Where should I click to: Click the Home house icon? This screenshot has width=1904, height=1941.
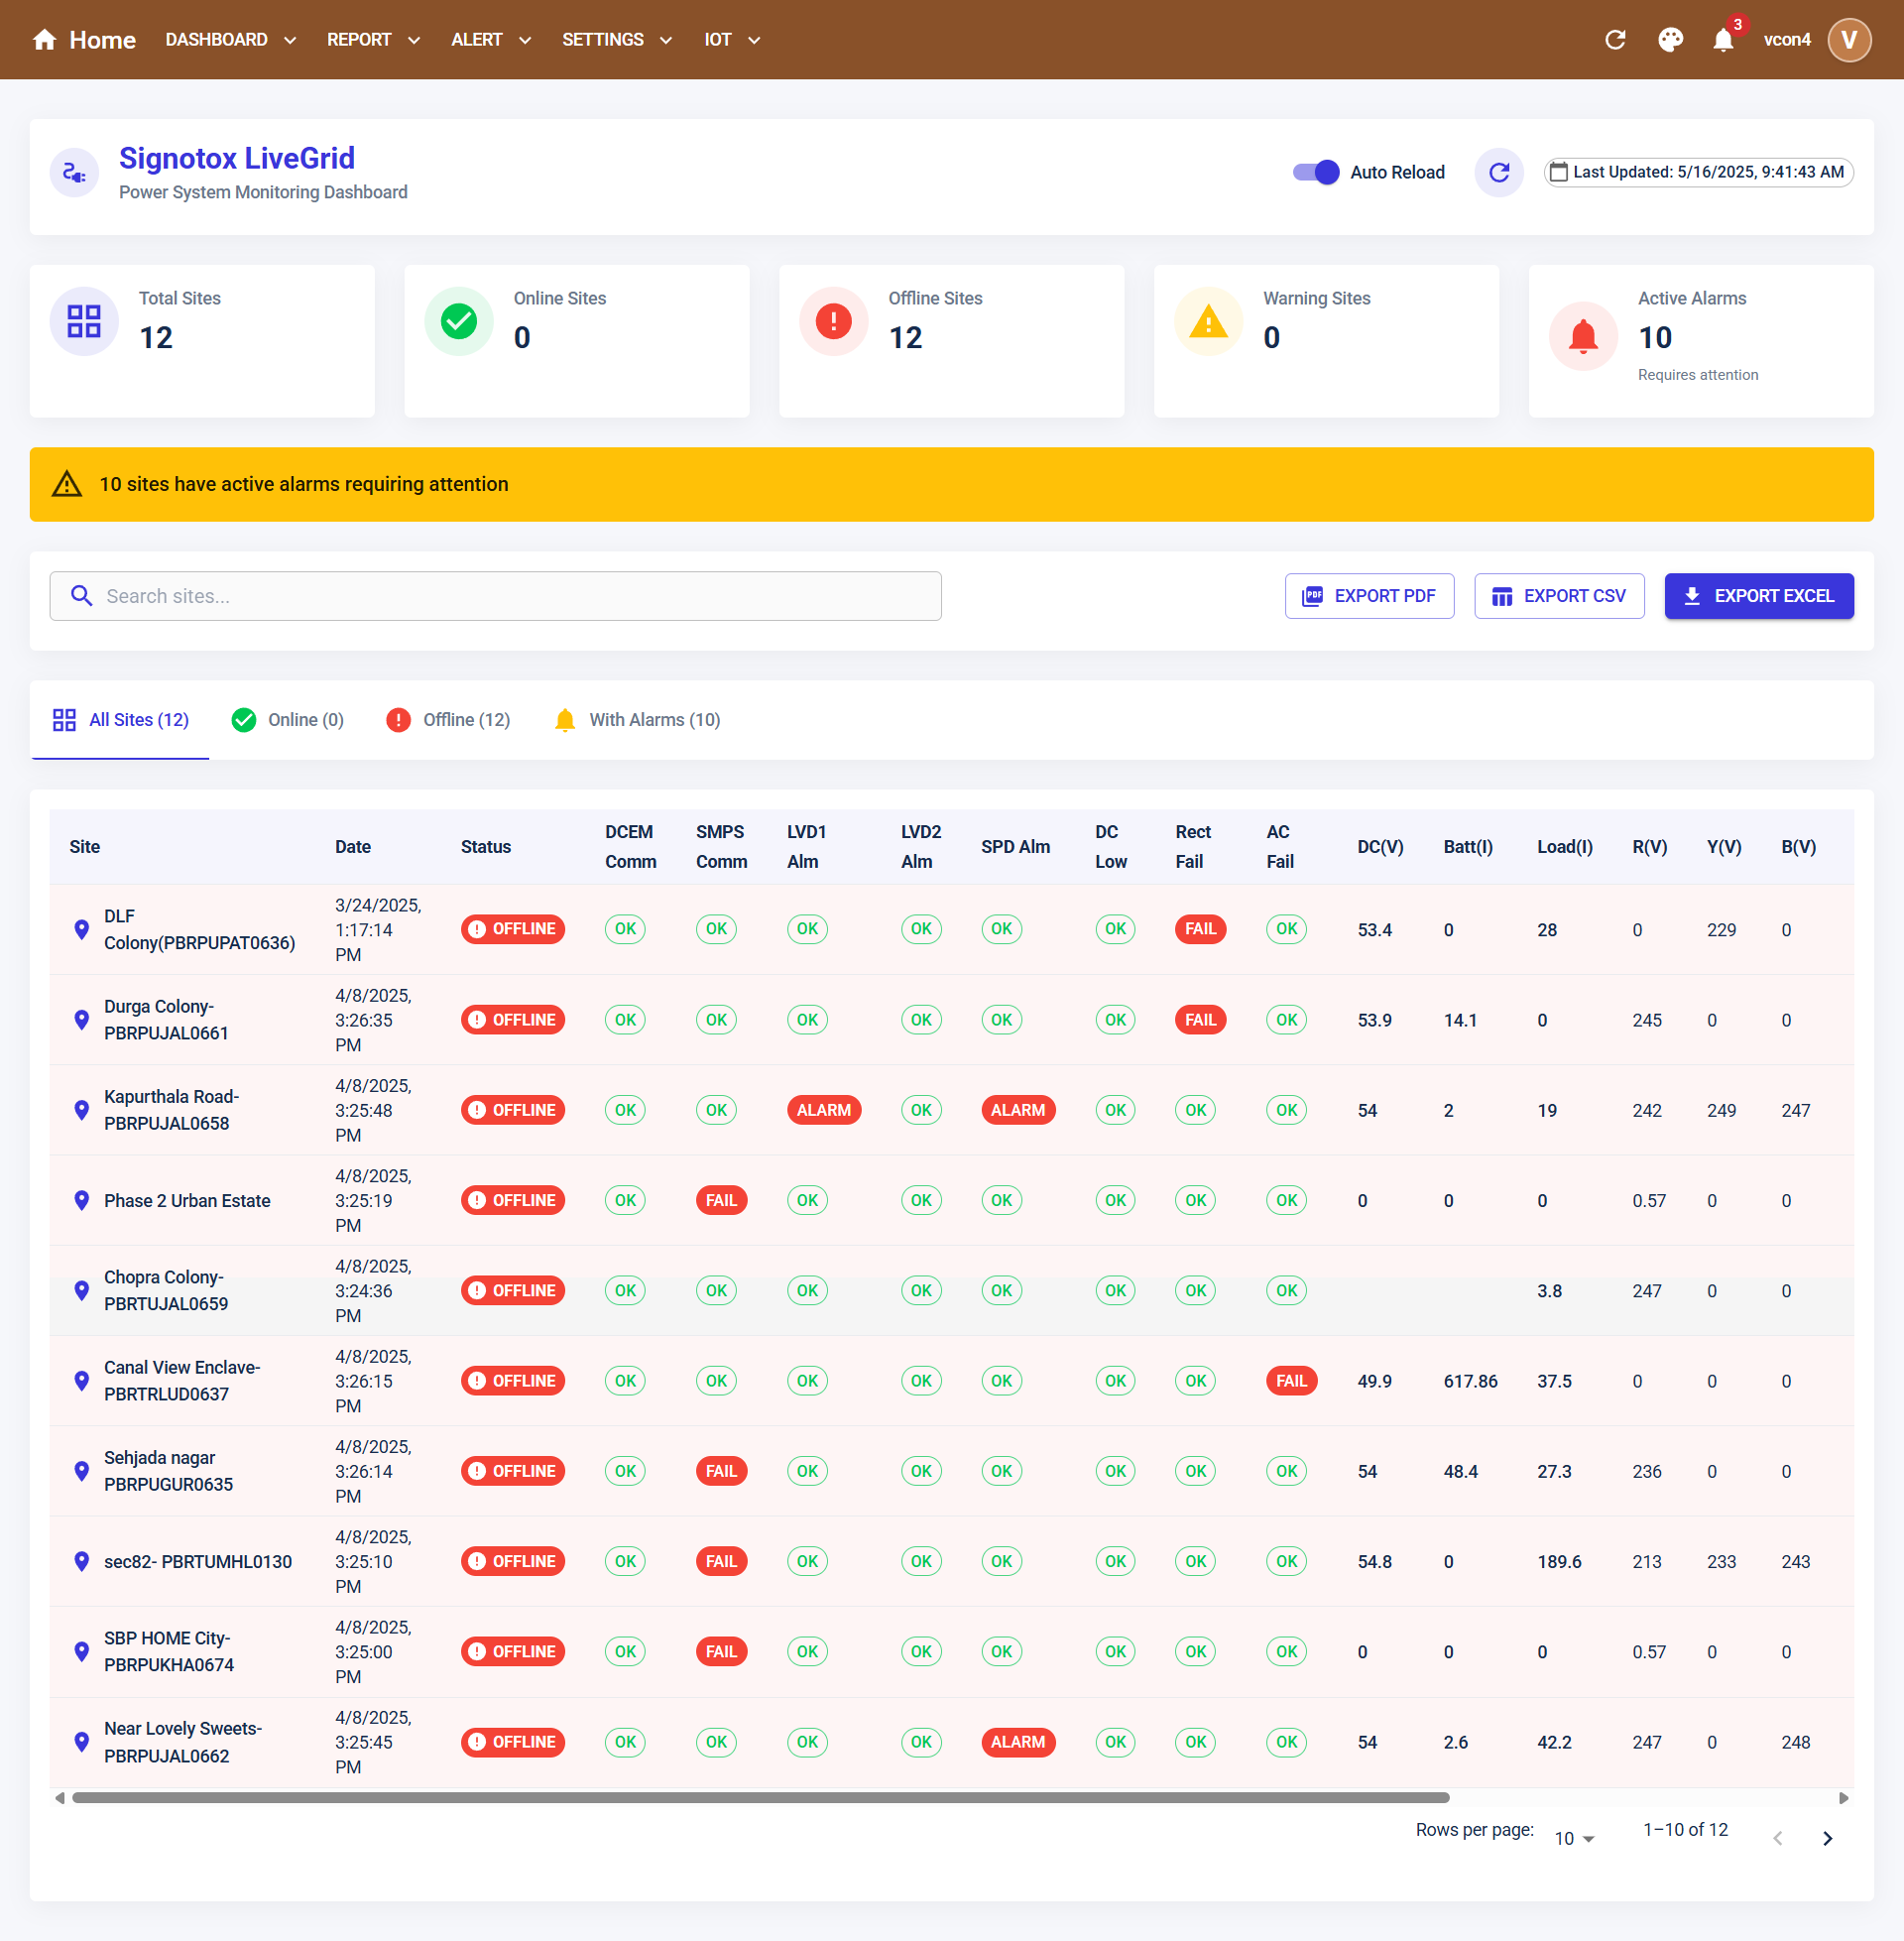click(x=44, y=40)
